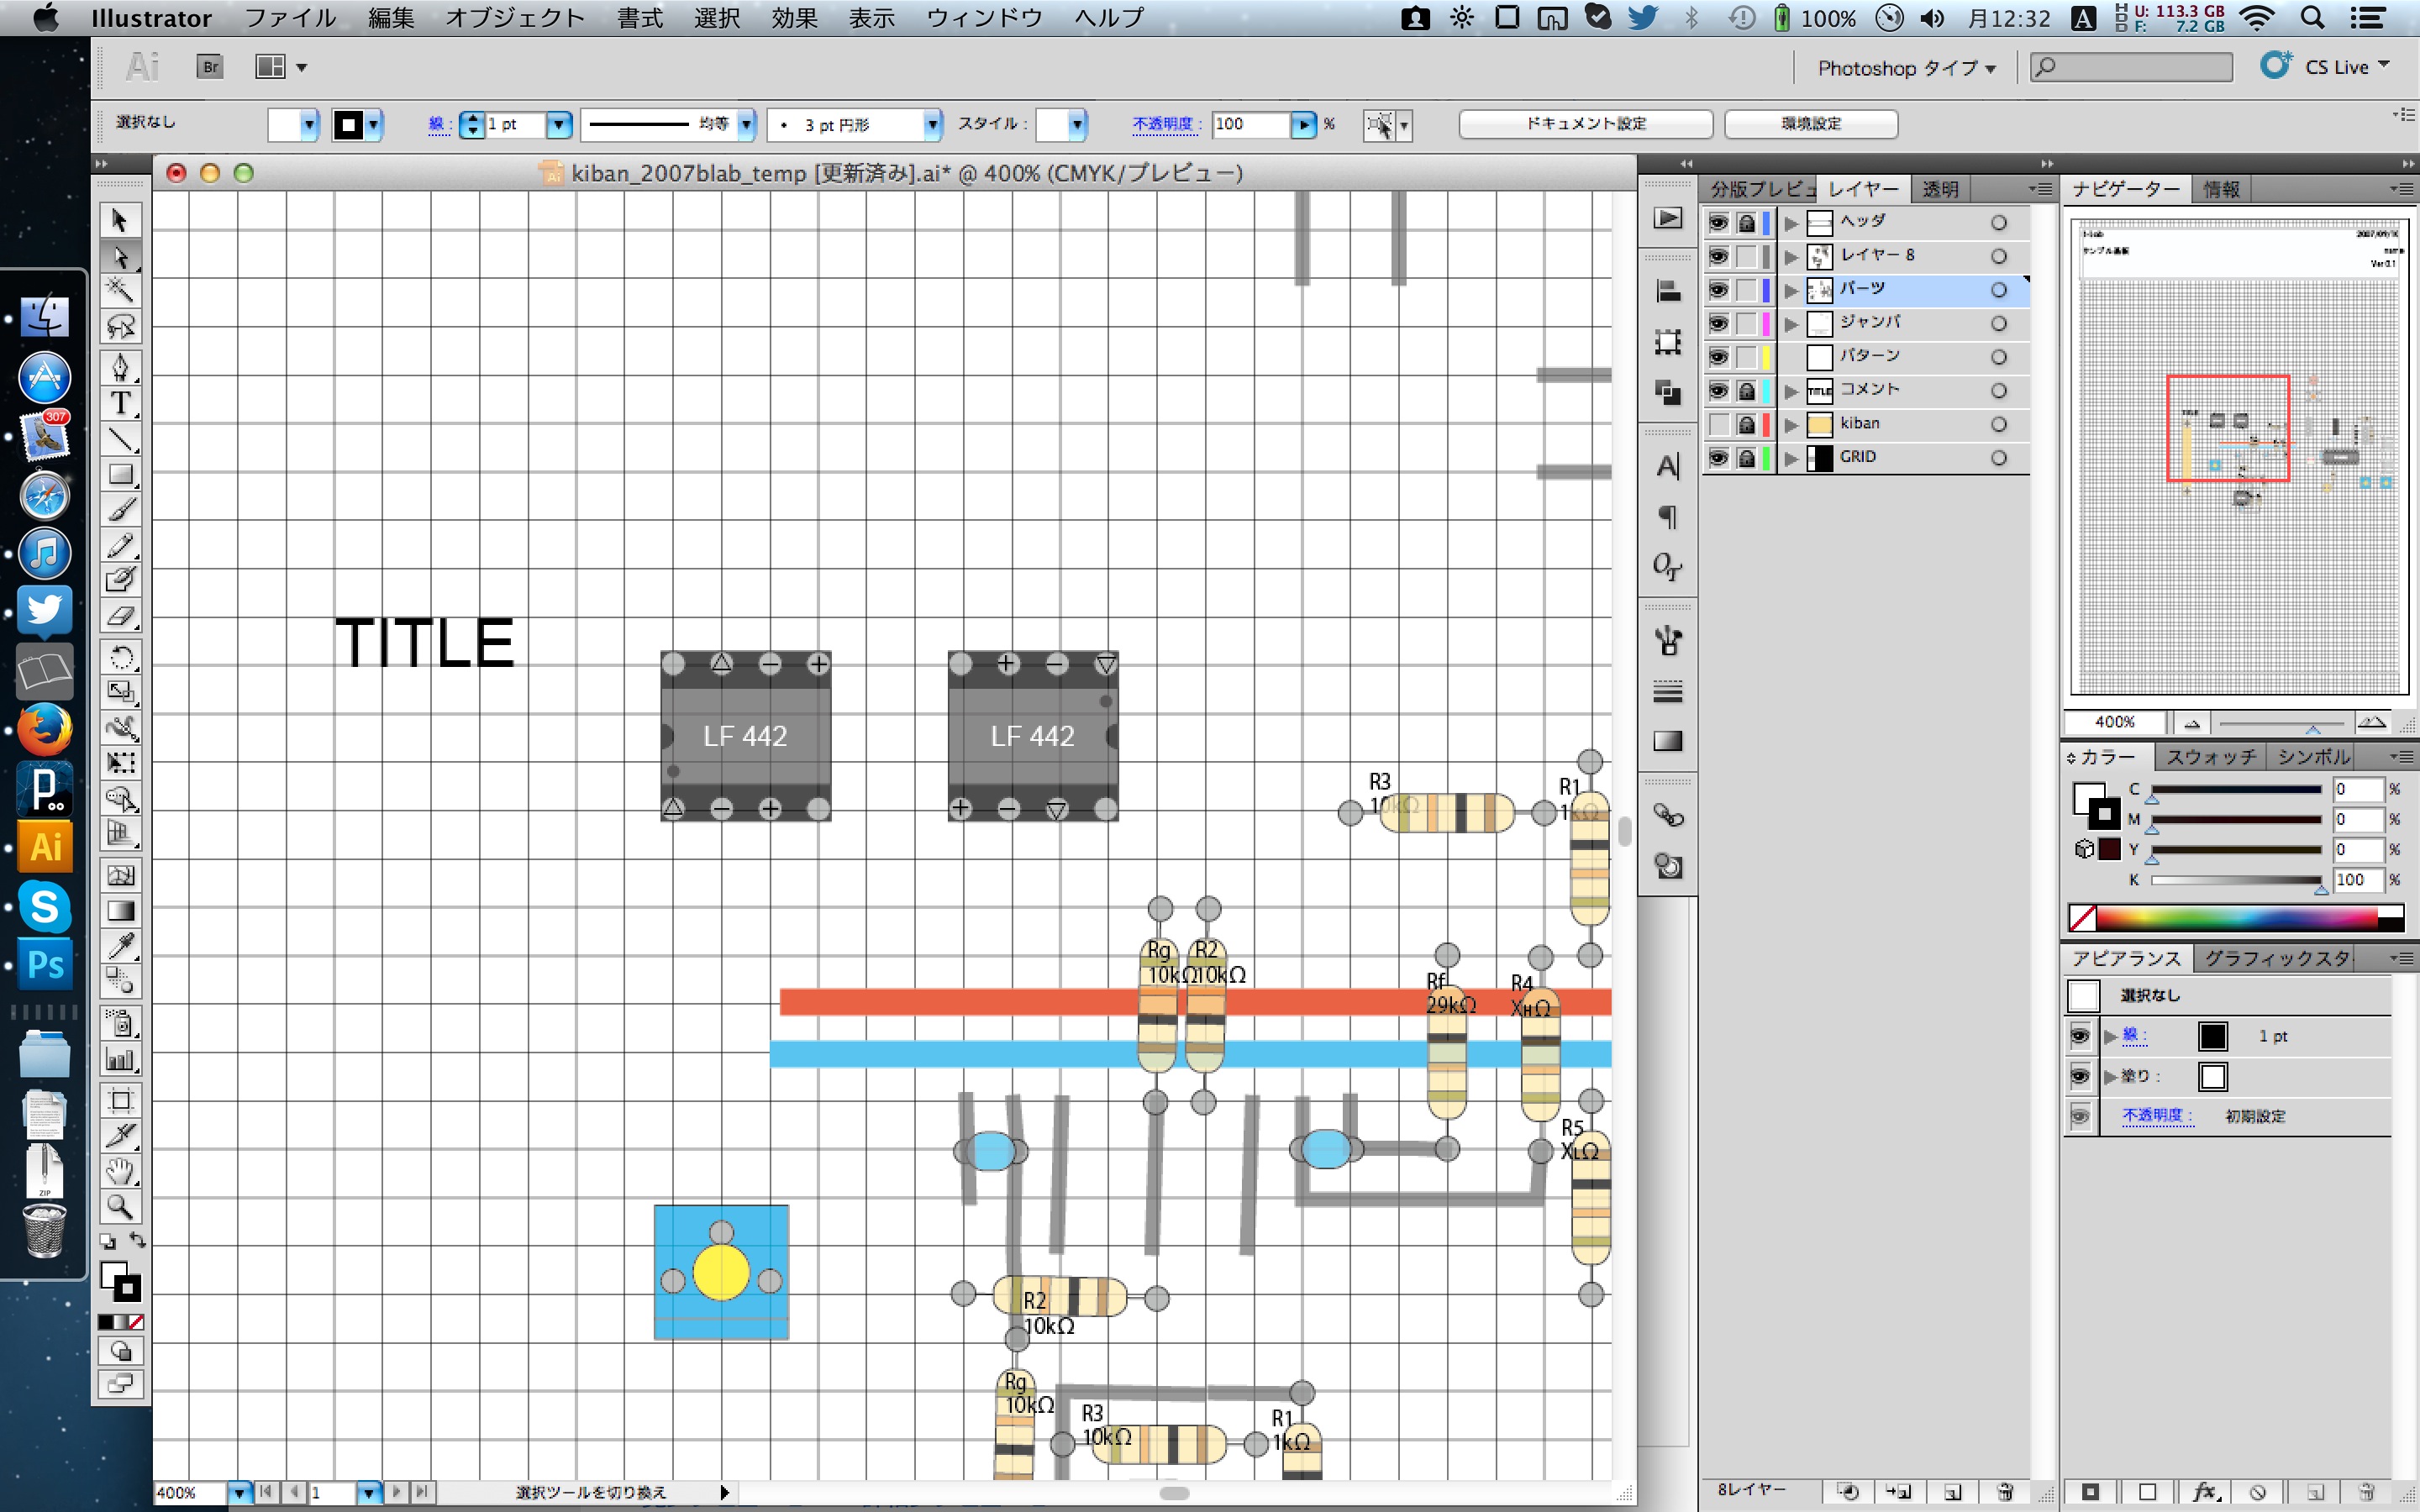The height and width of the screenshot is (1512, 2420).
Task: Select the Type tool
Action: coord(121,403)
